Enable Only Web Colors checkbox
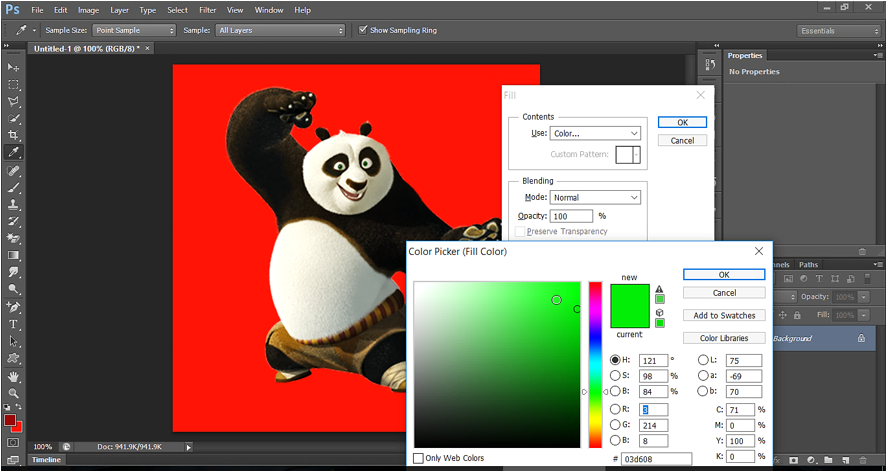887x472 pixels. [x=418, y=458]
